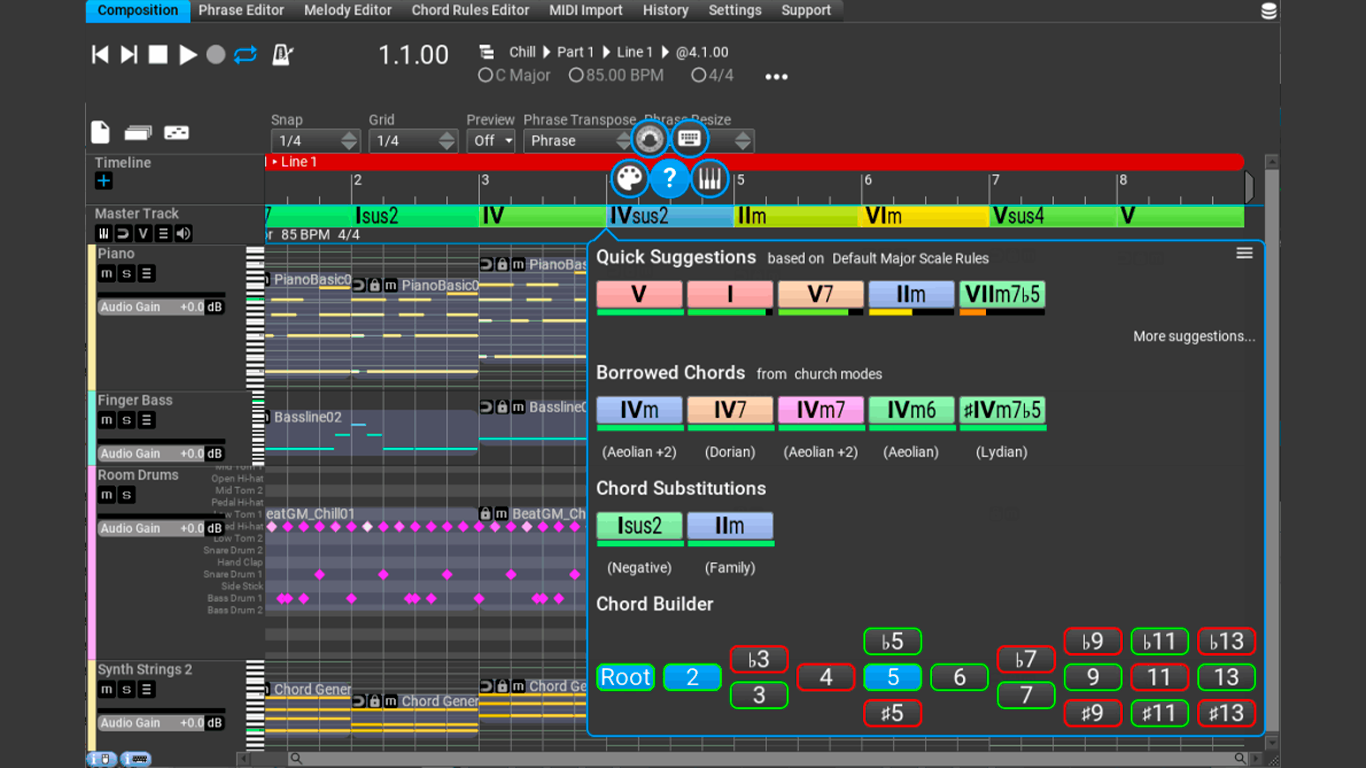Click the blue question mark help icon
Image resolution: width=1366 pixels, height=768 pixels.
(x=670, y=179)
